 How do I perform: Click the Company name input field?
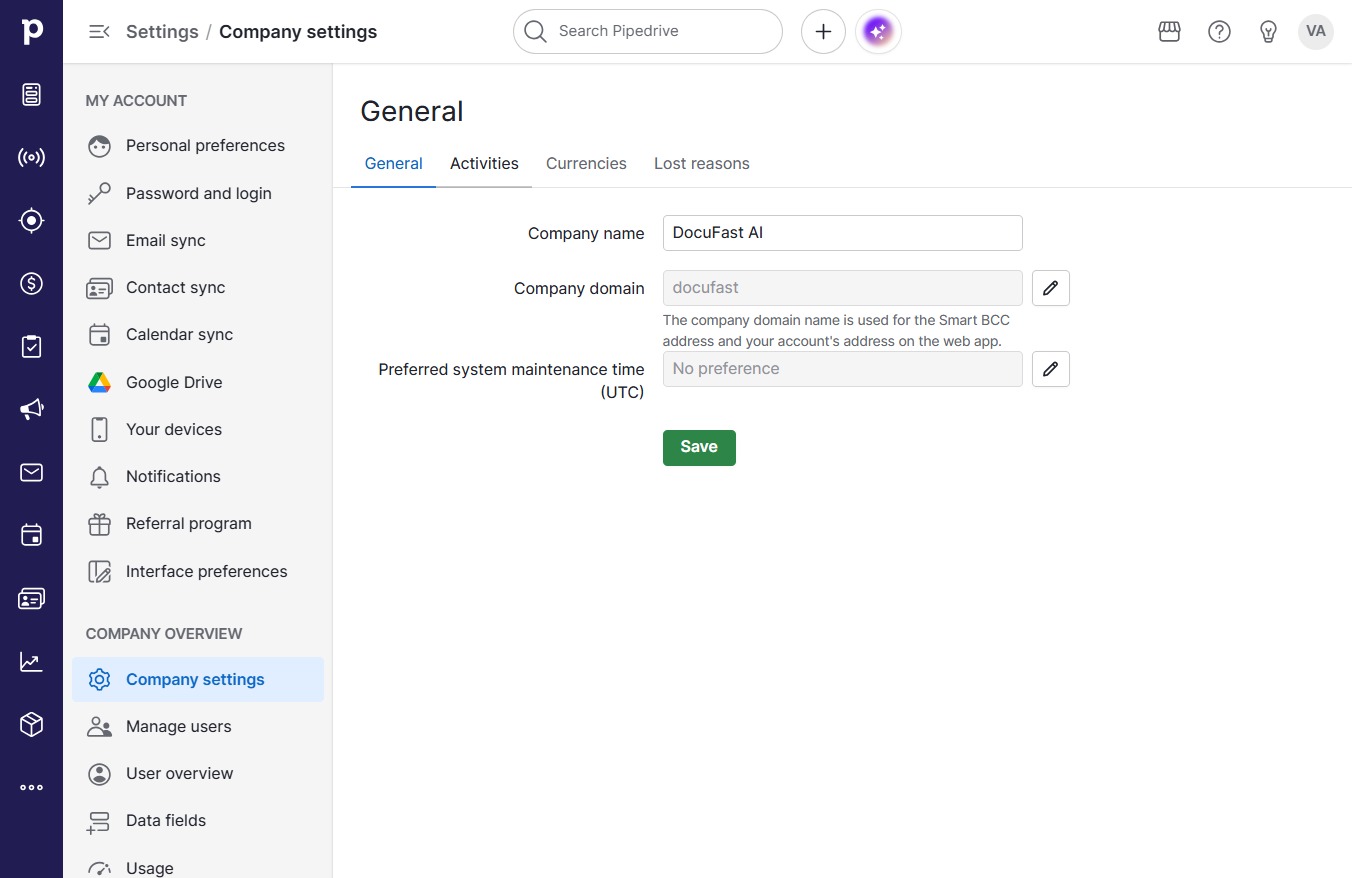843,233
